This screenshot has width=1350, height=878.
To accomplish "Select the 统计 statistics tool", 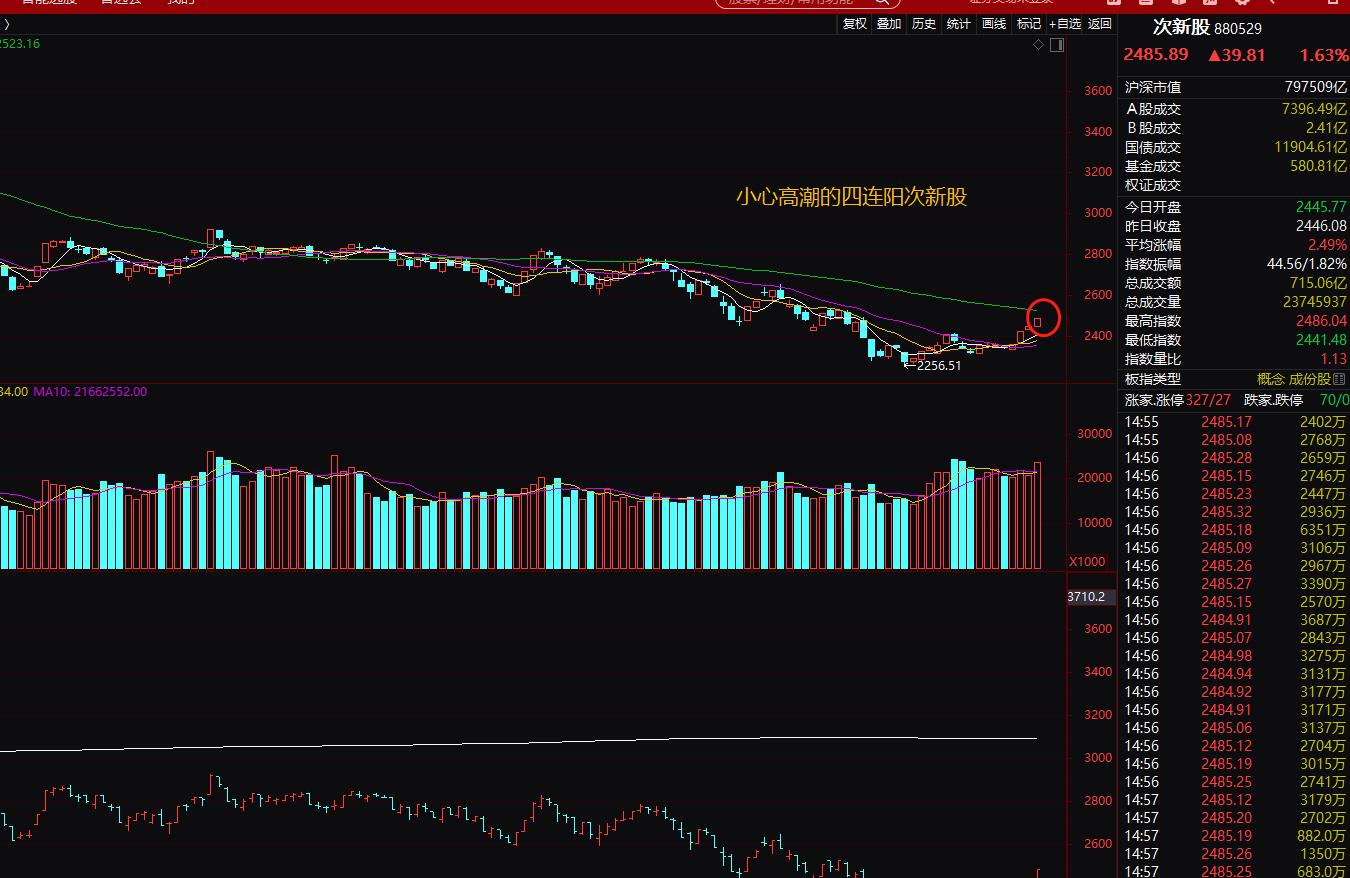I will pos(958,24).
